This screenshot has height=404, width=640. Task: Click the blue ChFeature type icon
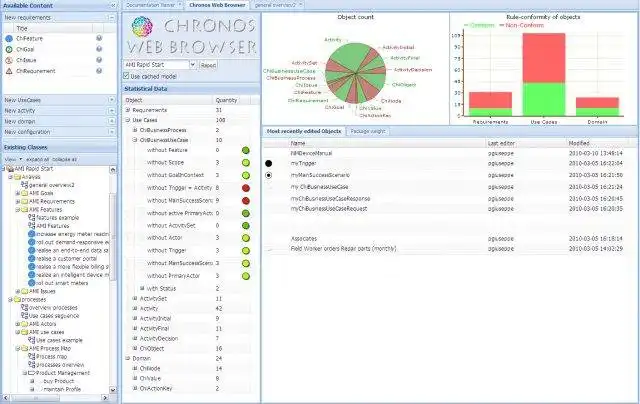coord(9,38)
